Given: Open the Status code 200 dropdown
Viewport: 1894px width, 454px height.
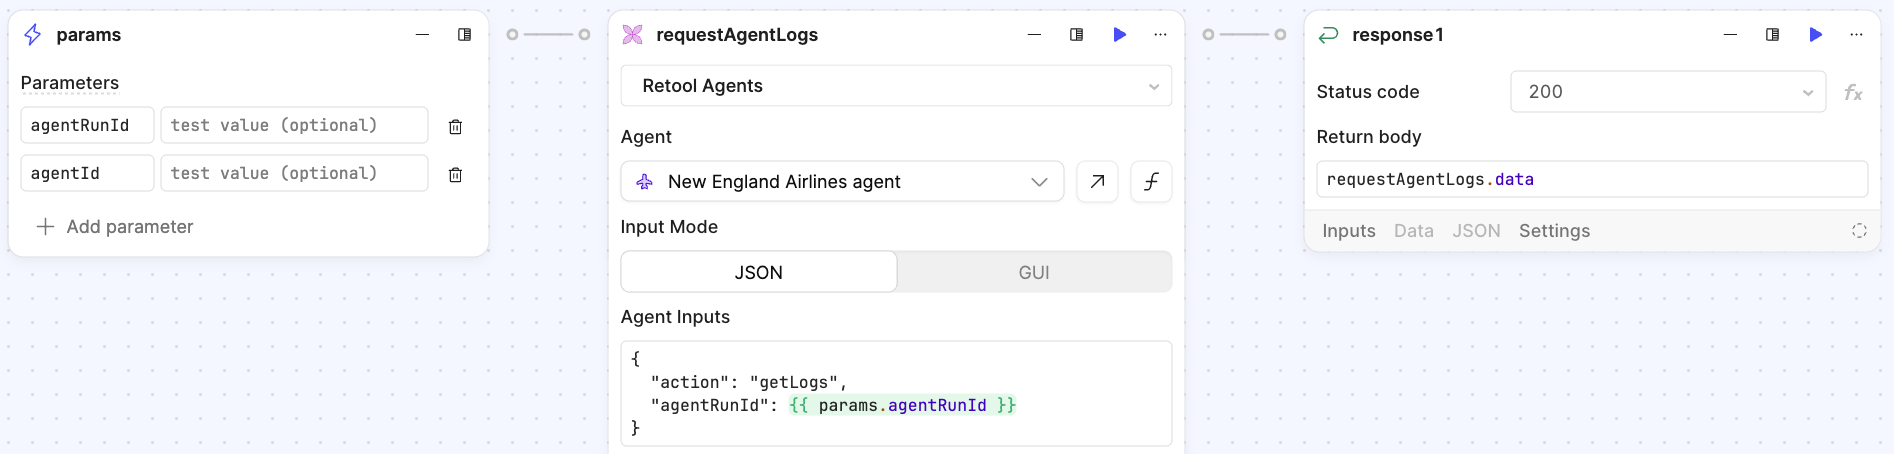Looking at the screenshot, I should pos(1667,92).
